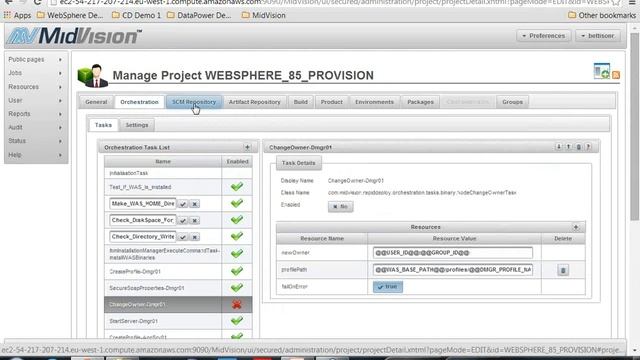Expand the Audit sidebar menu
The height and width of the screenshot is (360, 640).
36,127
